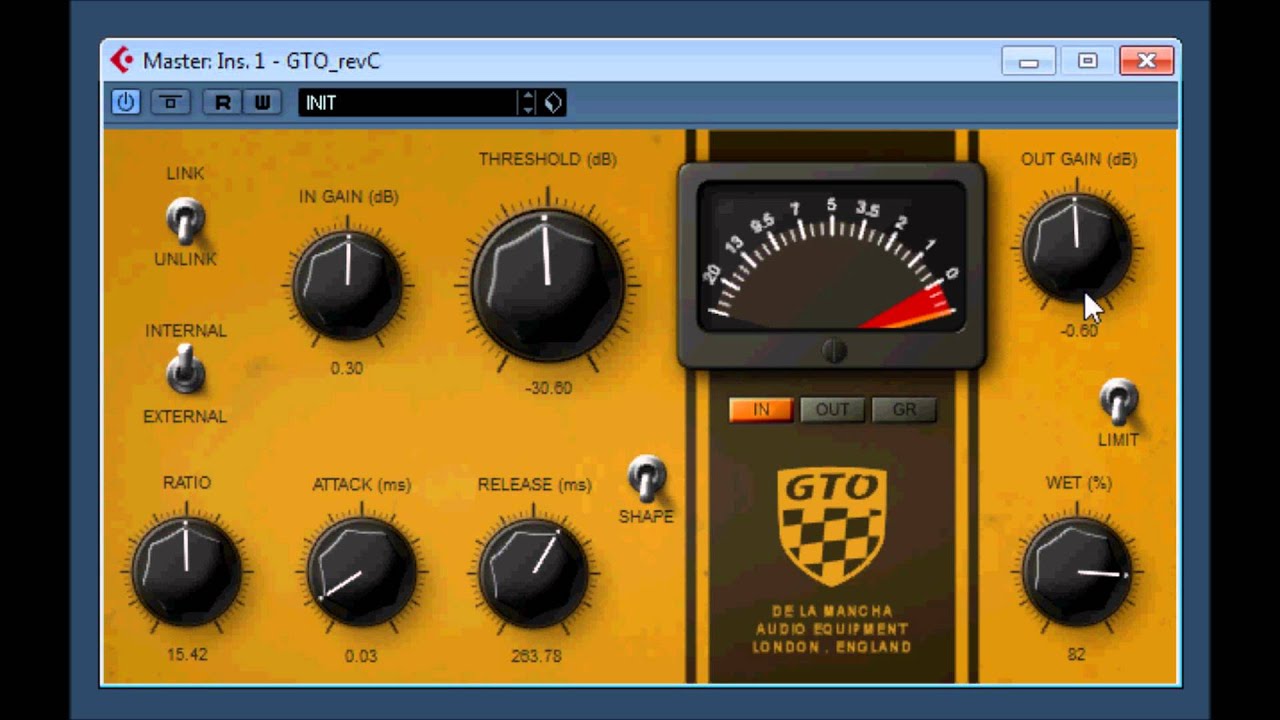
Task: Open the INIT preset name field
Action: (x=407, y=102)
